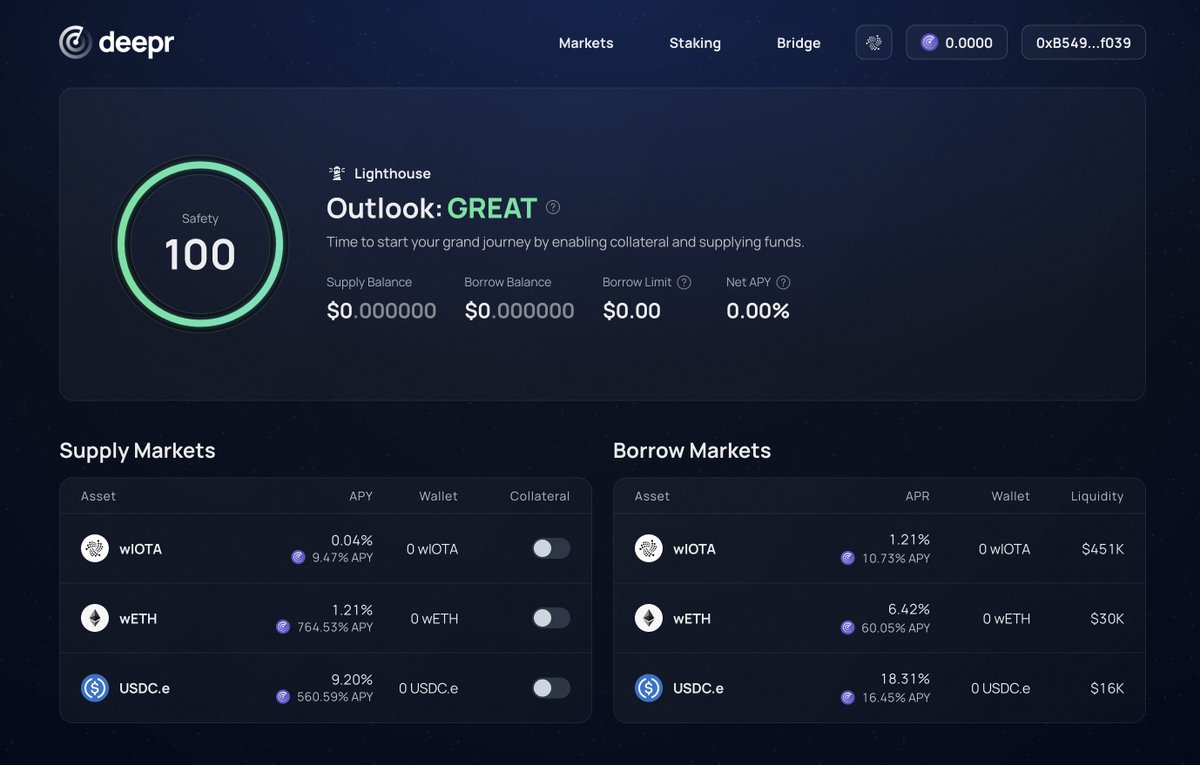Image resolution: width=1200 pixels, height=765 pixels.
Task: Click the Wallet header in Borrow Markets
Action: pyautogui.click(x=1010, y=496)
